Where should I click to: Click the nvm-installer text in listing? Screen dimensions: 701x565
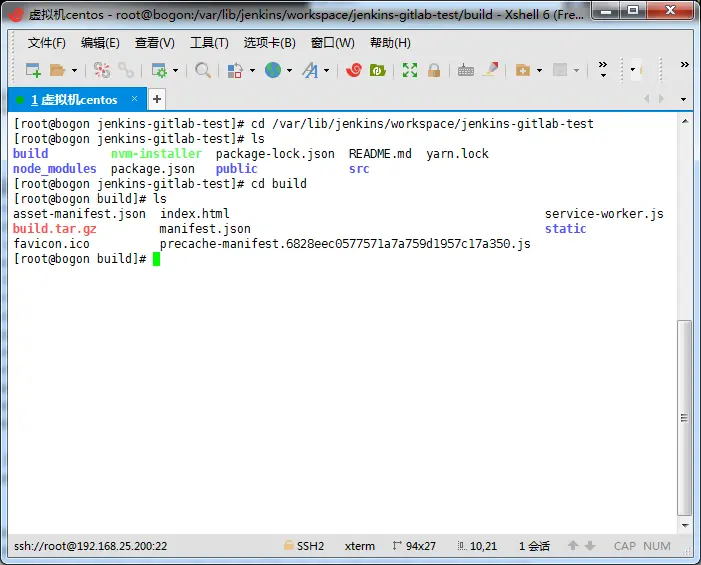coord(156,154)
